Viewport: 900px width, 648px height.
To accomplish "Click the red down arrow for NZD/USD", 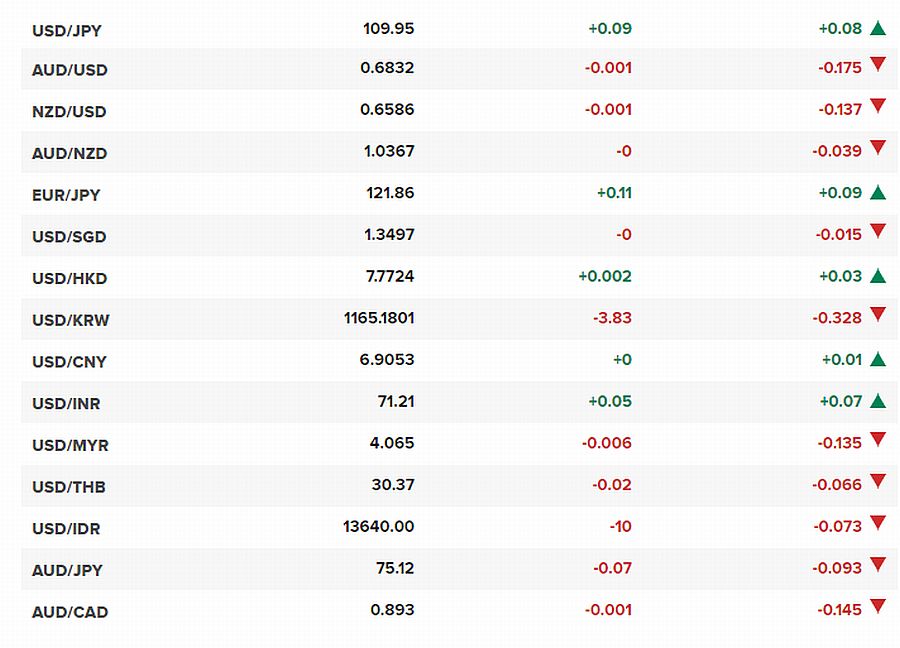I will pyautogui.click(x=878, y=106).
